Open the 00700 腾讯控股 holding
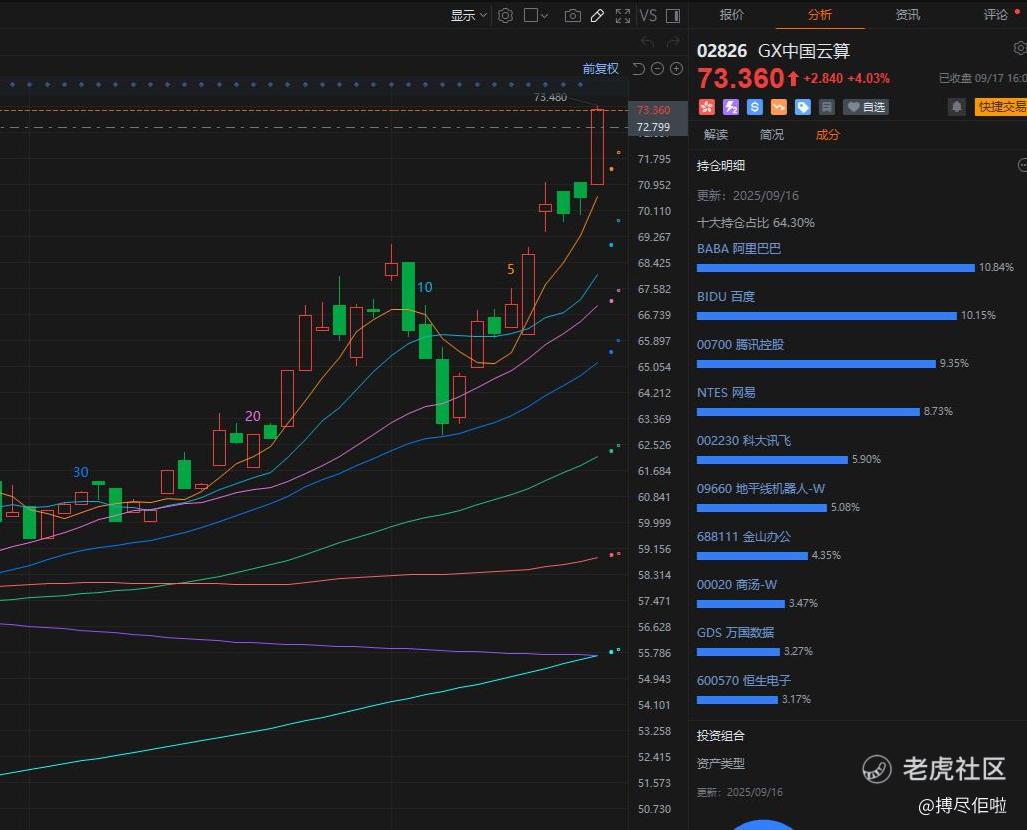 [x=740, y=345]
